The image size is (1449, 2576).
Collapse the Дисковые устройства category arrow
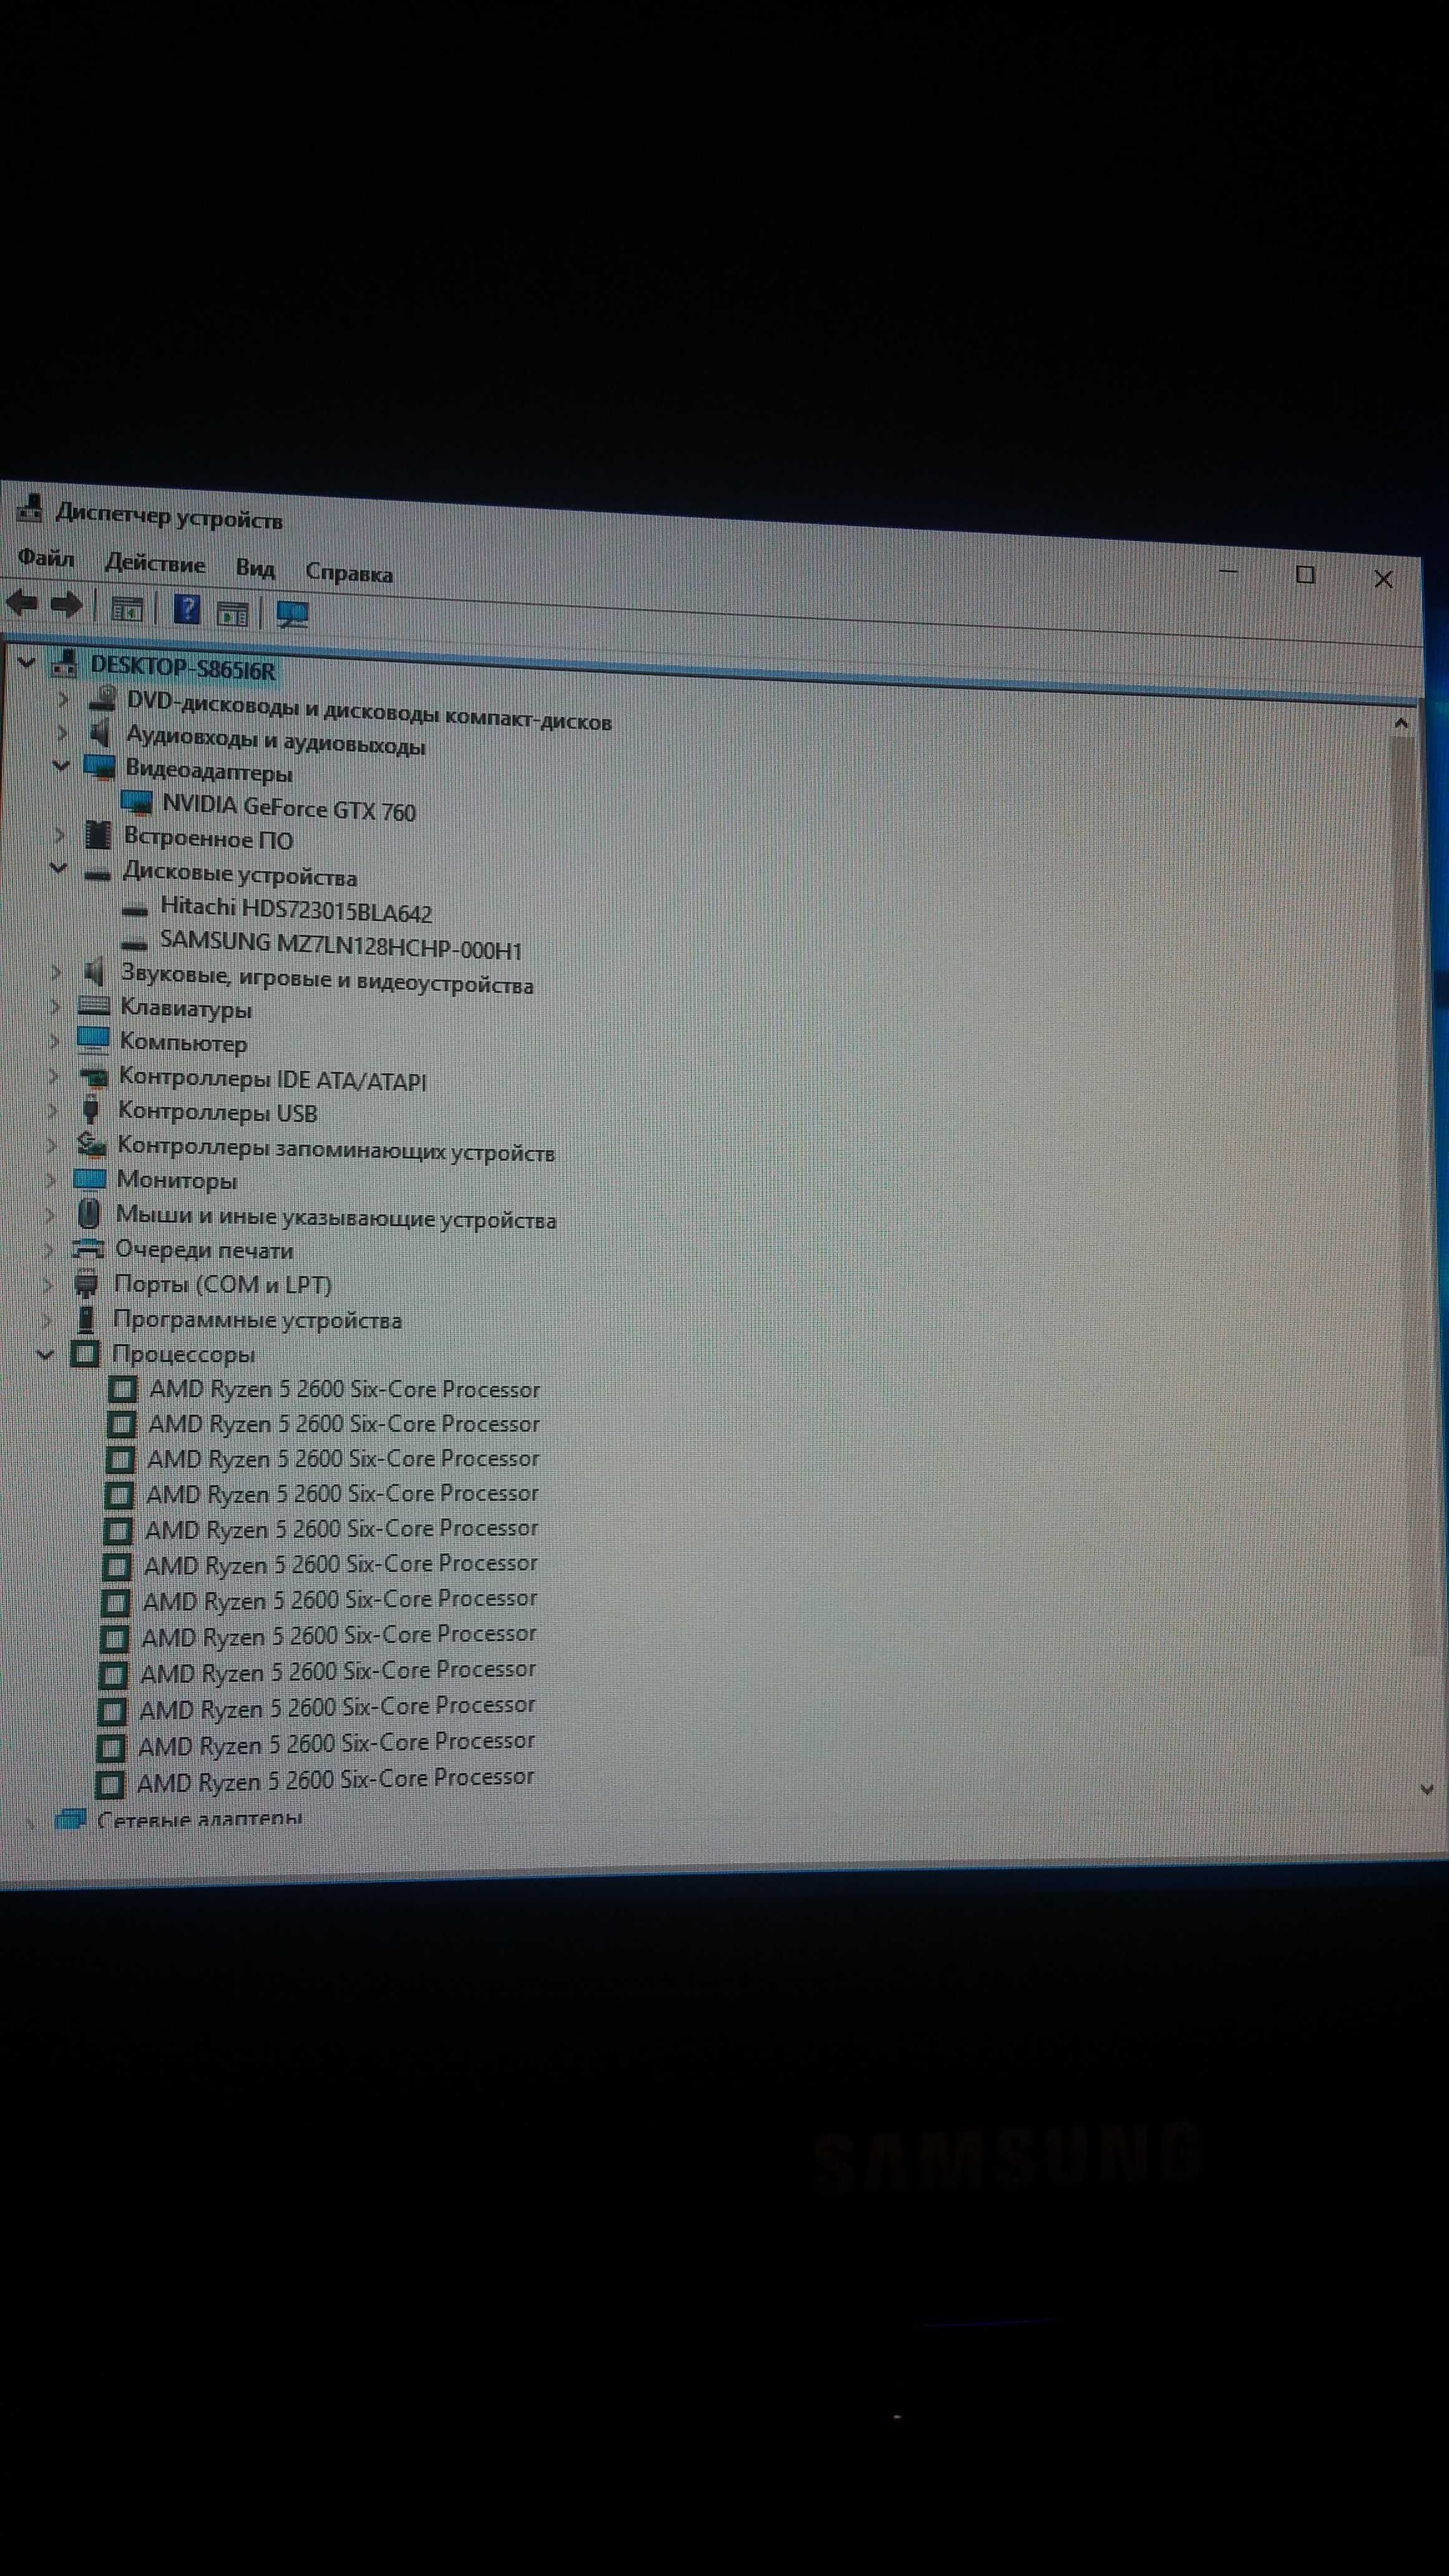tap(58, 867)
